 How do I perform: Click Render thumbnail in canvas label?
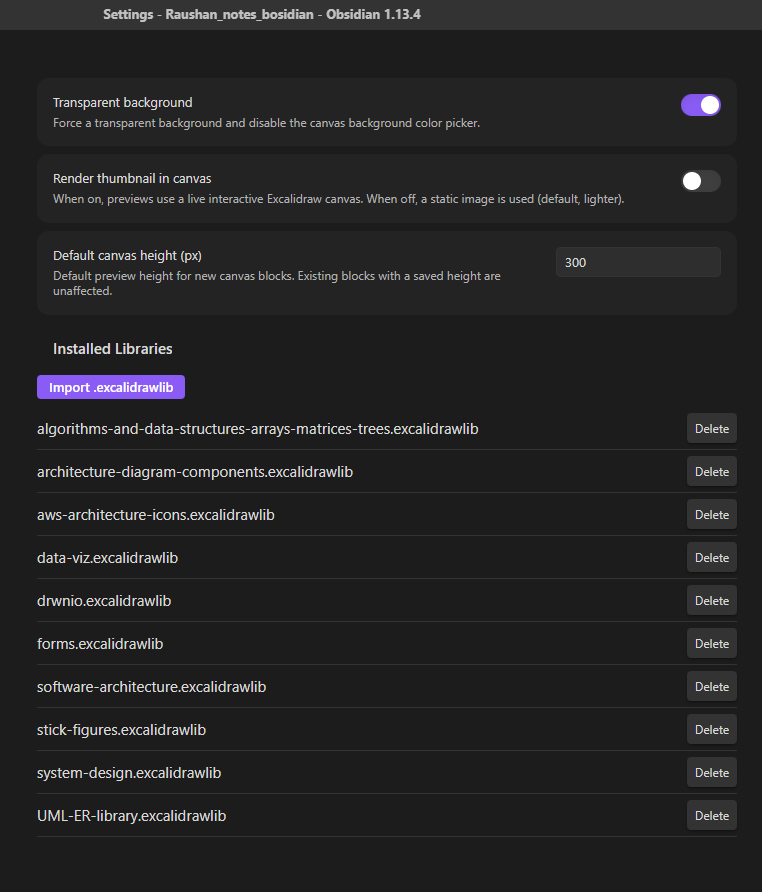click(132, 179)
